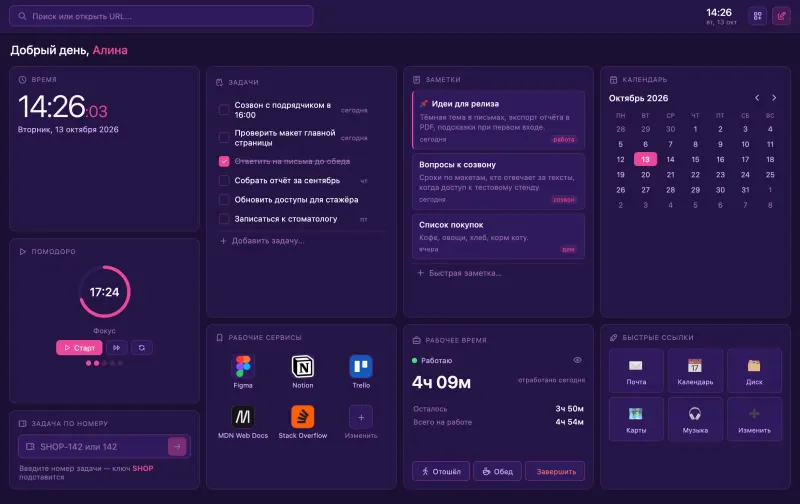Uncheck task Ответить на письма до обеда
Screen dimensions: 800x504
(x=223, y=161)
